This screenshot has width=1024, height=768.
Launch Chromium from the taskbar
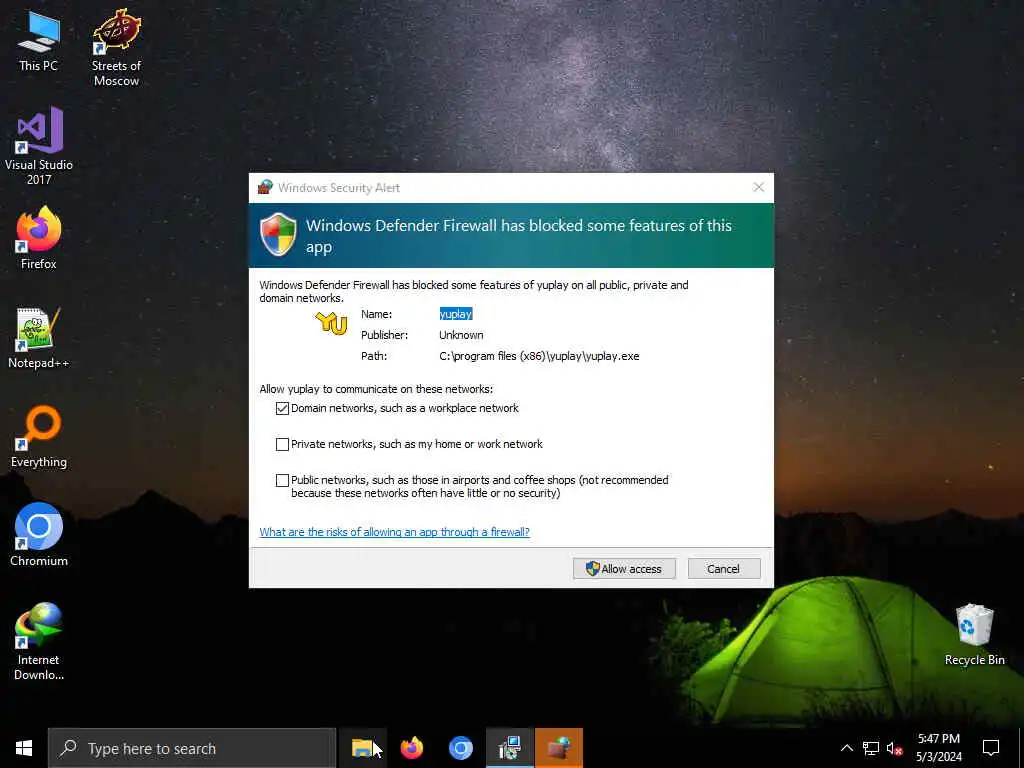pos(460,748)
